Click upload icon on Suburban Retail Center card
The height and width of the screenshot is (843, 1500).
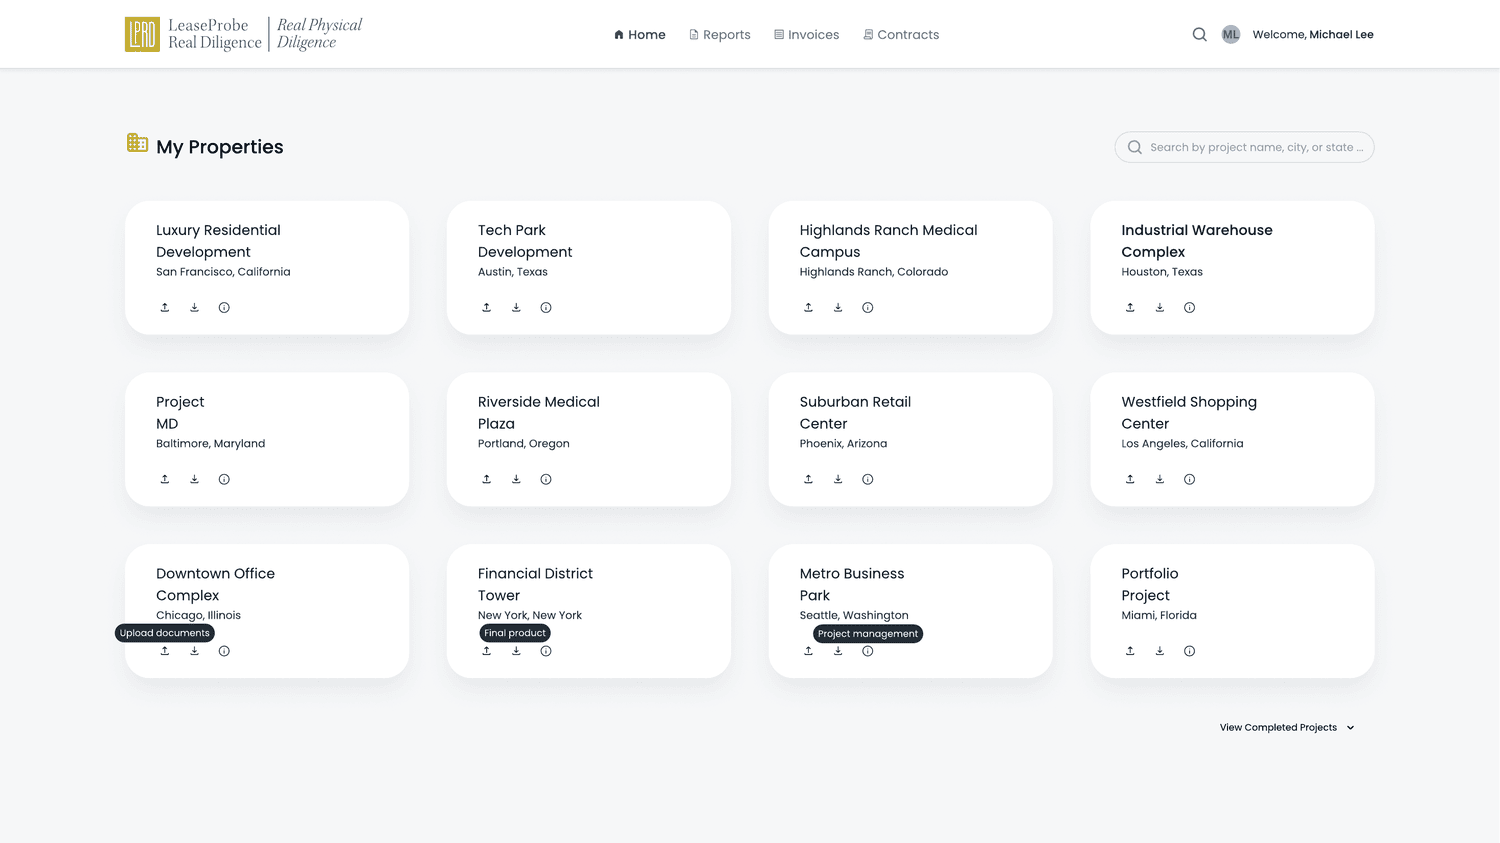click(x=808, y=479)
